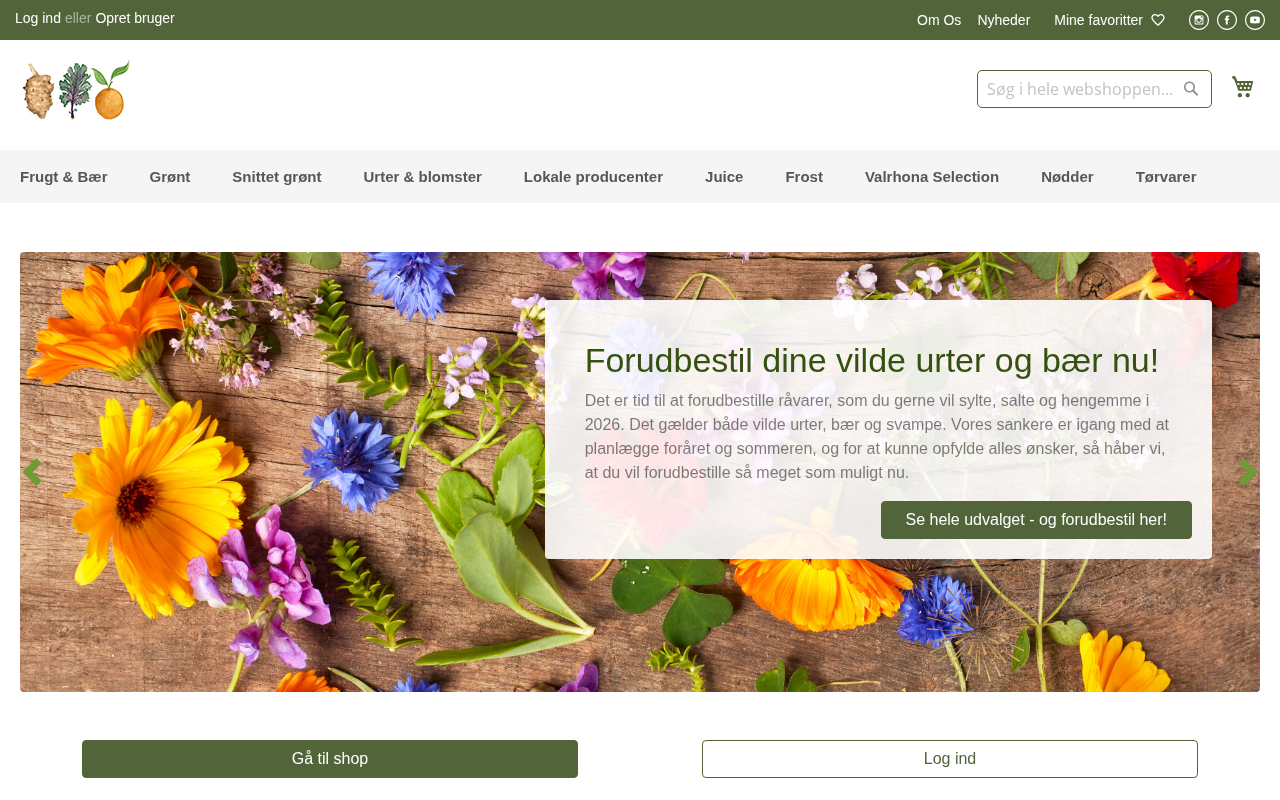Open the Frugt & Bær menu
Viewport: 1280px width, 800px height.
click(x=64, y=177)
